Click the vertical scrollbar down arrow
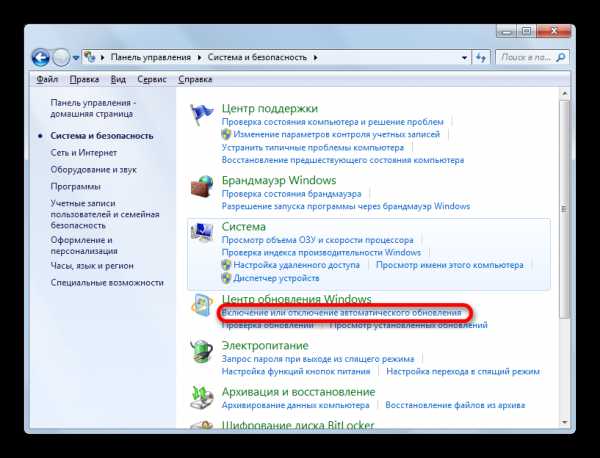 564,422
